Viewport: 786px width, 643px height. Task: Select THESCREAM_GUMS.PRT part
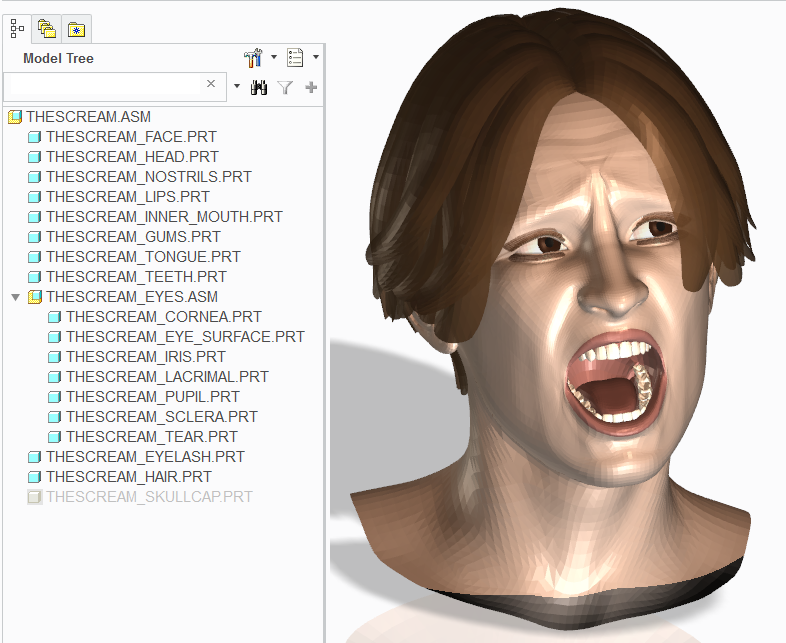133,237
